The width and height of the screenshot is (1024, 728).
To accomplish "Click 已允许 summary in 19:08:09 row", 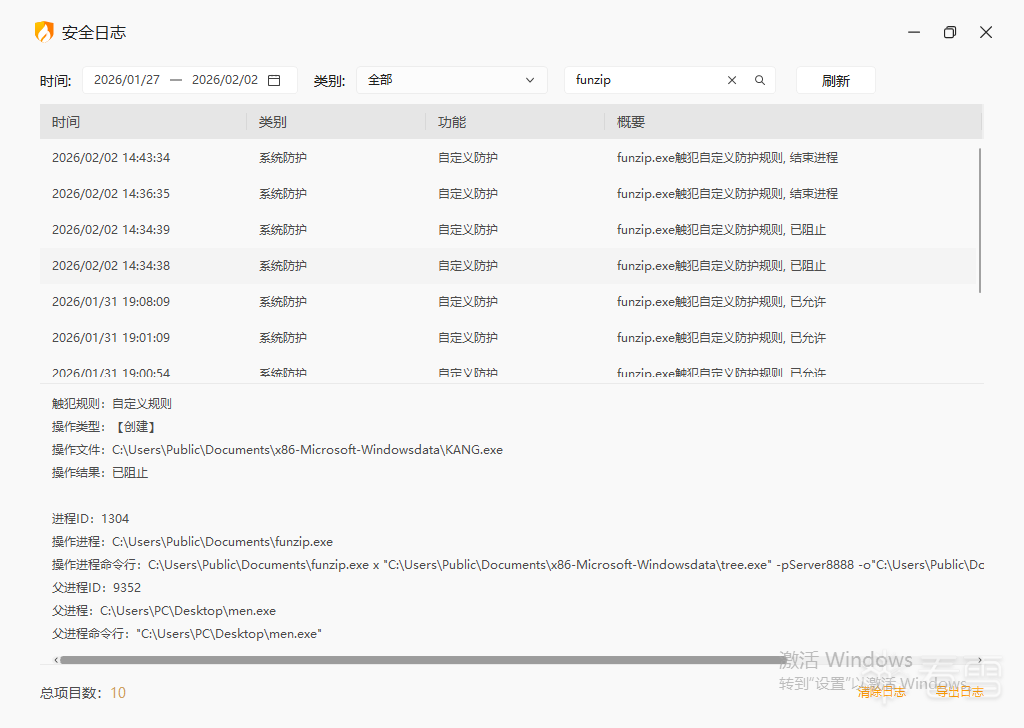I will (x=808, y=302).
